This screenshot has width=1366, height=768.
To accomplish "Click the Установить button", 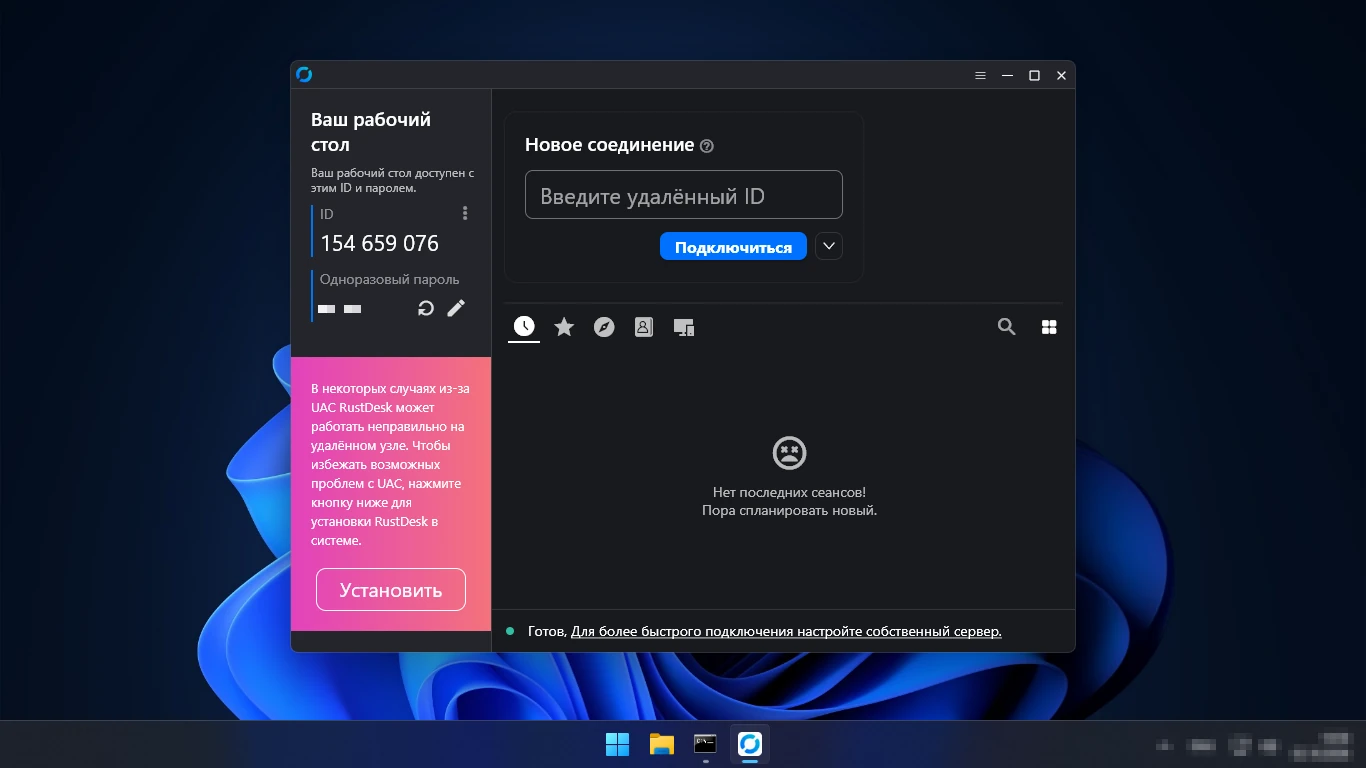I will pyautogui.click(x=391, y=590).
